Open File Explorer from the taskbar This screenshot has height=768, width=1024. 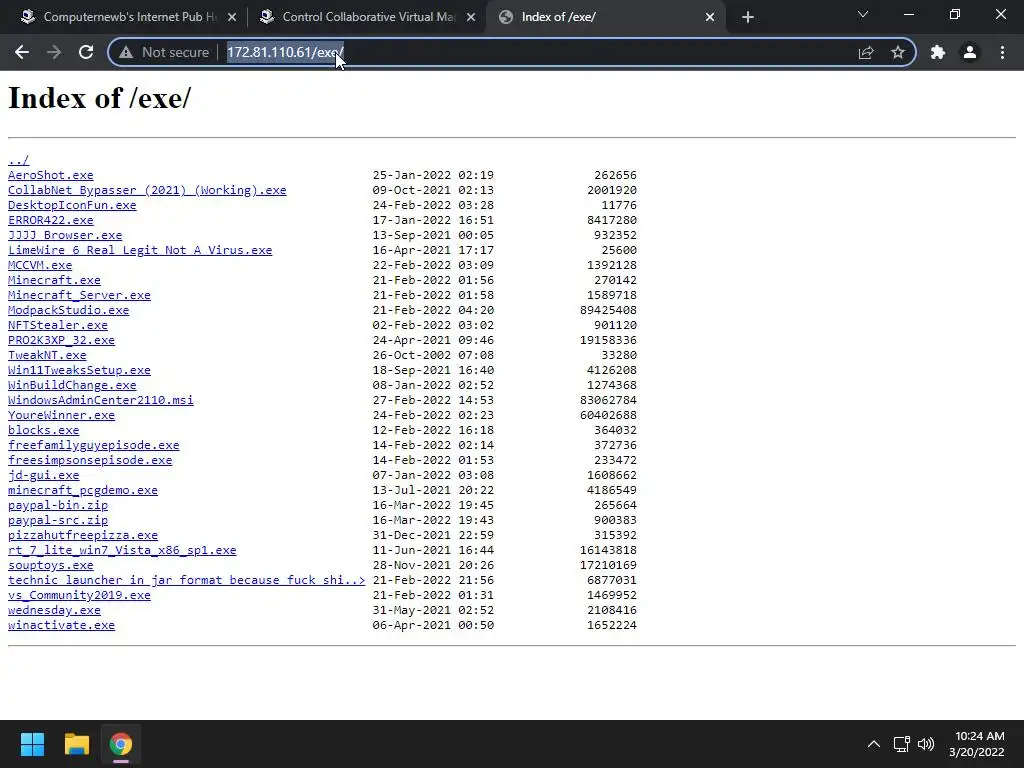click(76, 744)
